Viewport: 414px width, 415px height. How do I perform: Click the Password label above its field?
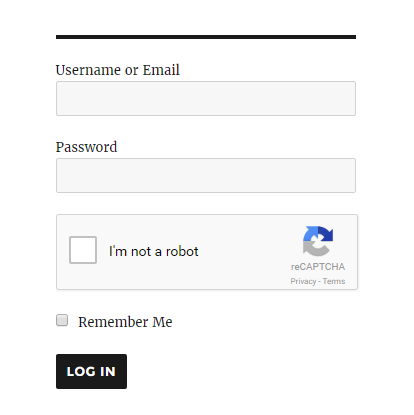point(86,147)
